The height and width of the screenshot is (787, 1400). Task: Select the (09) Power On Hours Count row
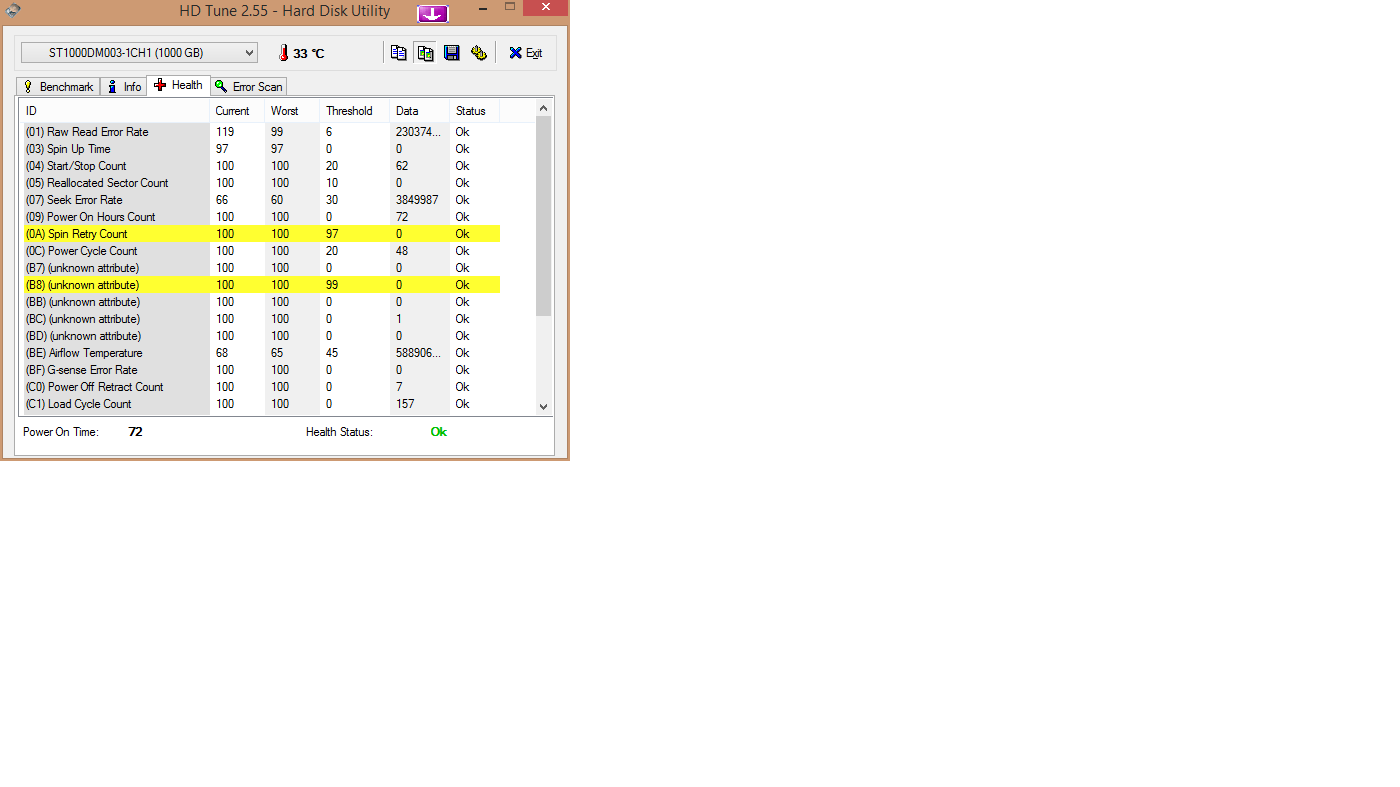(x=260, y=217)
